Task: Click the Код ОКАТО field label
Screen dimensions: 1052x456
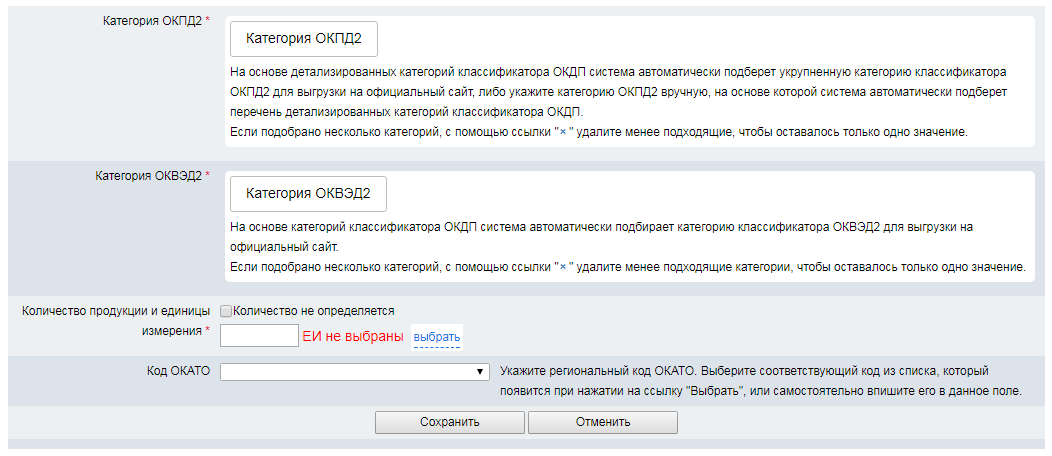Action: click(x=178, y=371)
